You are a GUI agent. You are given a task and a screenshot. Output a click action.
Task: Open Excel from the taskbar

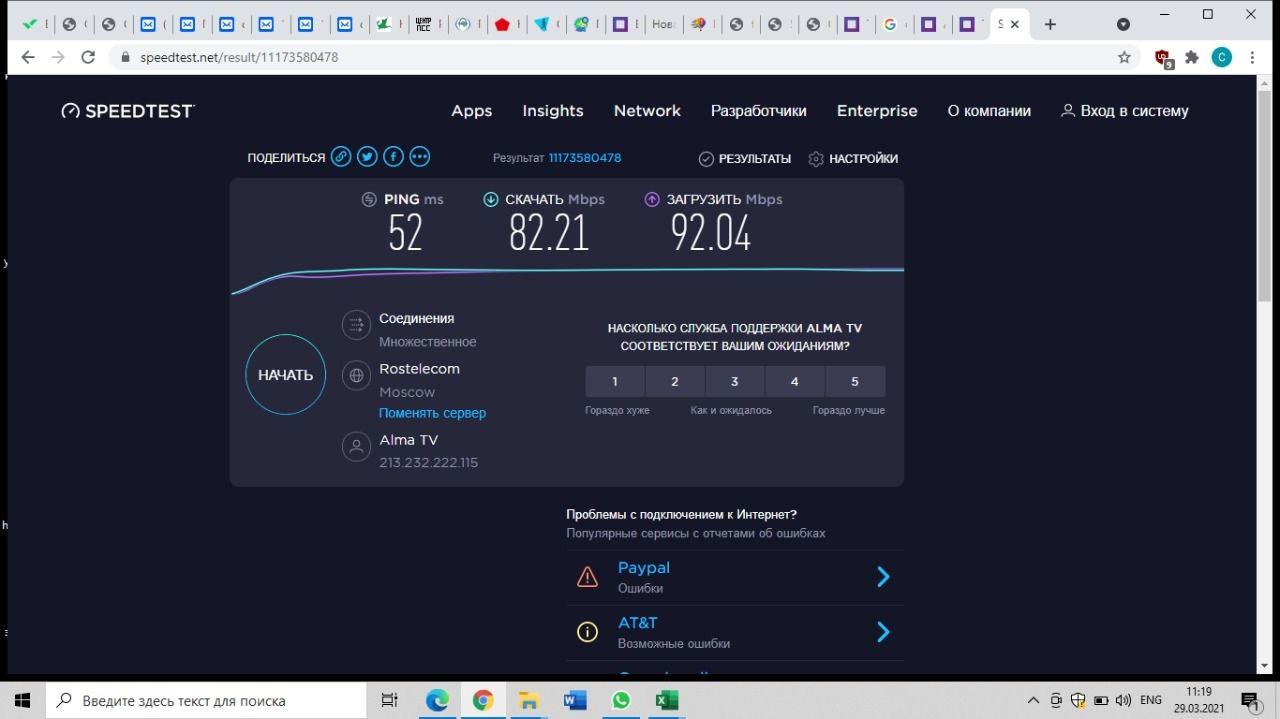point(666,701)
